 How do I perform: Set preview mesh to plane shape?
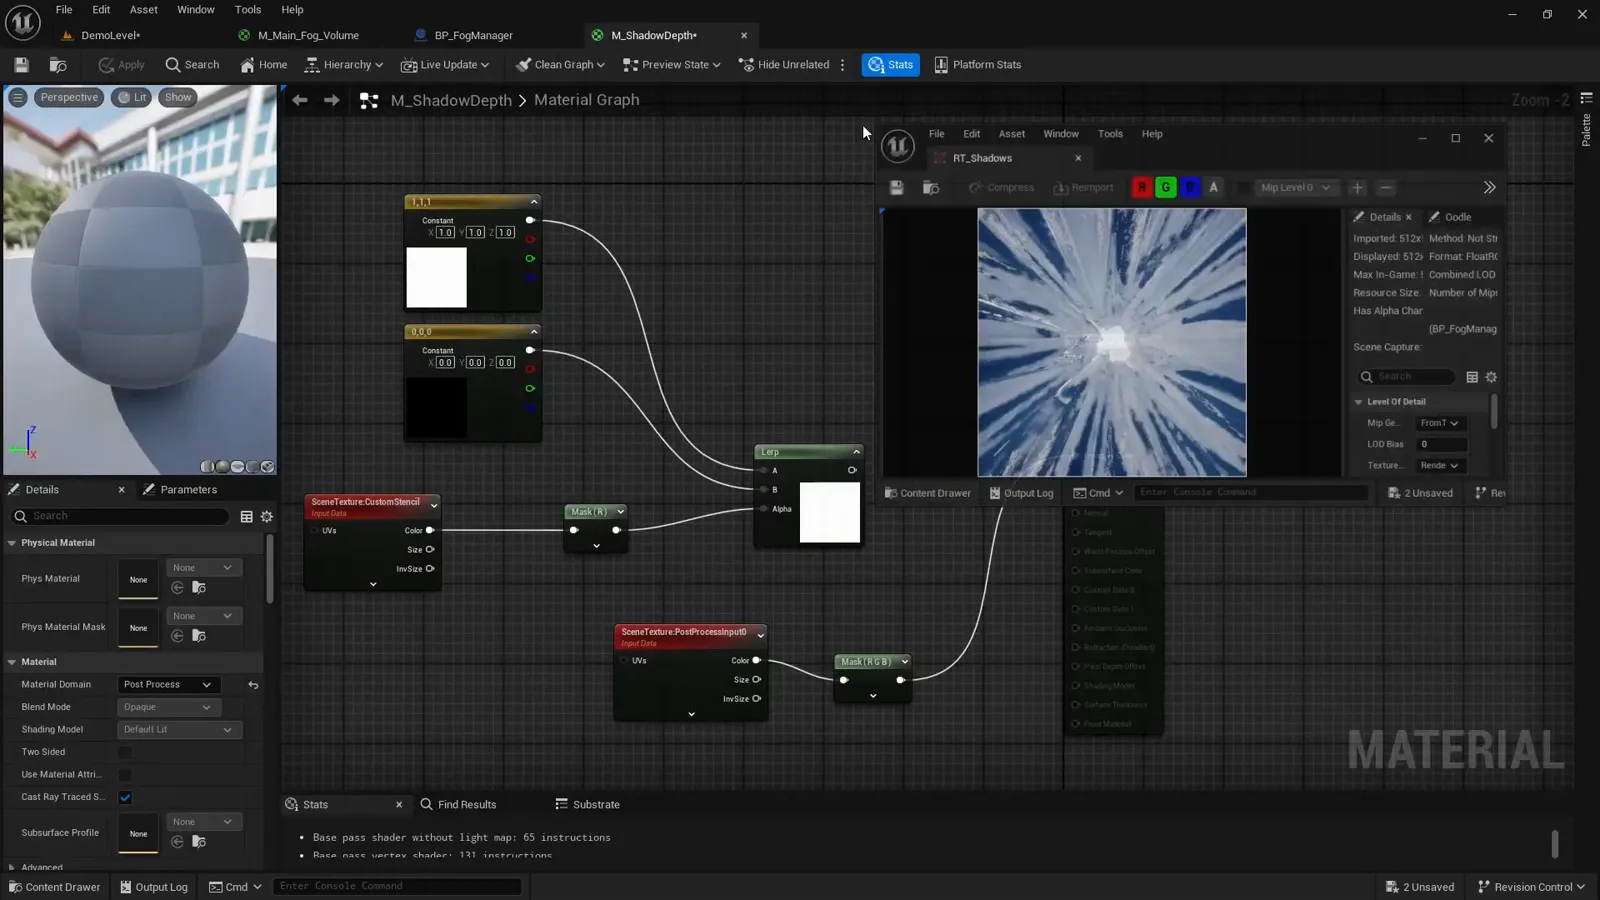pos(237,467)
